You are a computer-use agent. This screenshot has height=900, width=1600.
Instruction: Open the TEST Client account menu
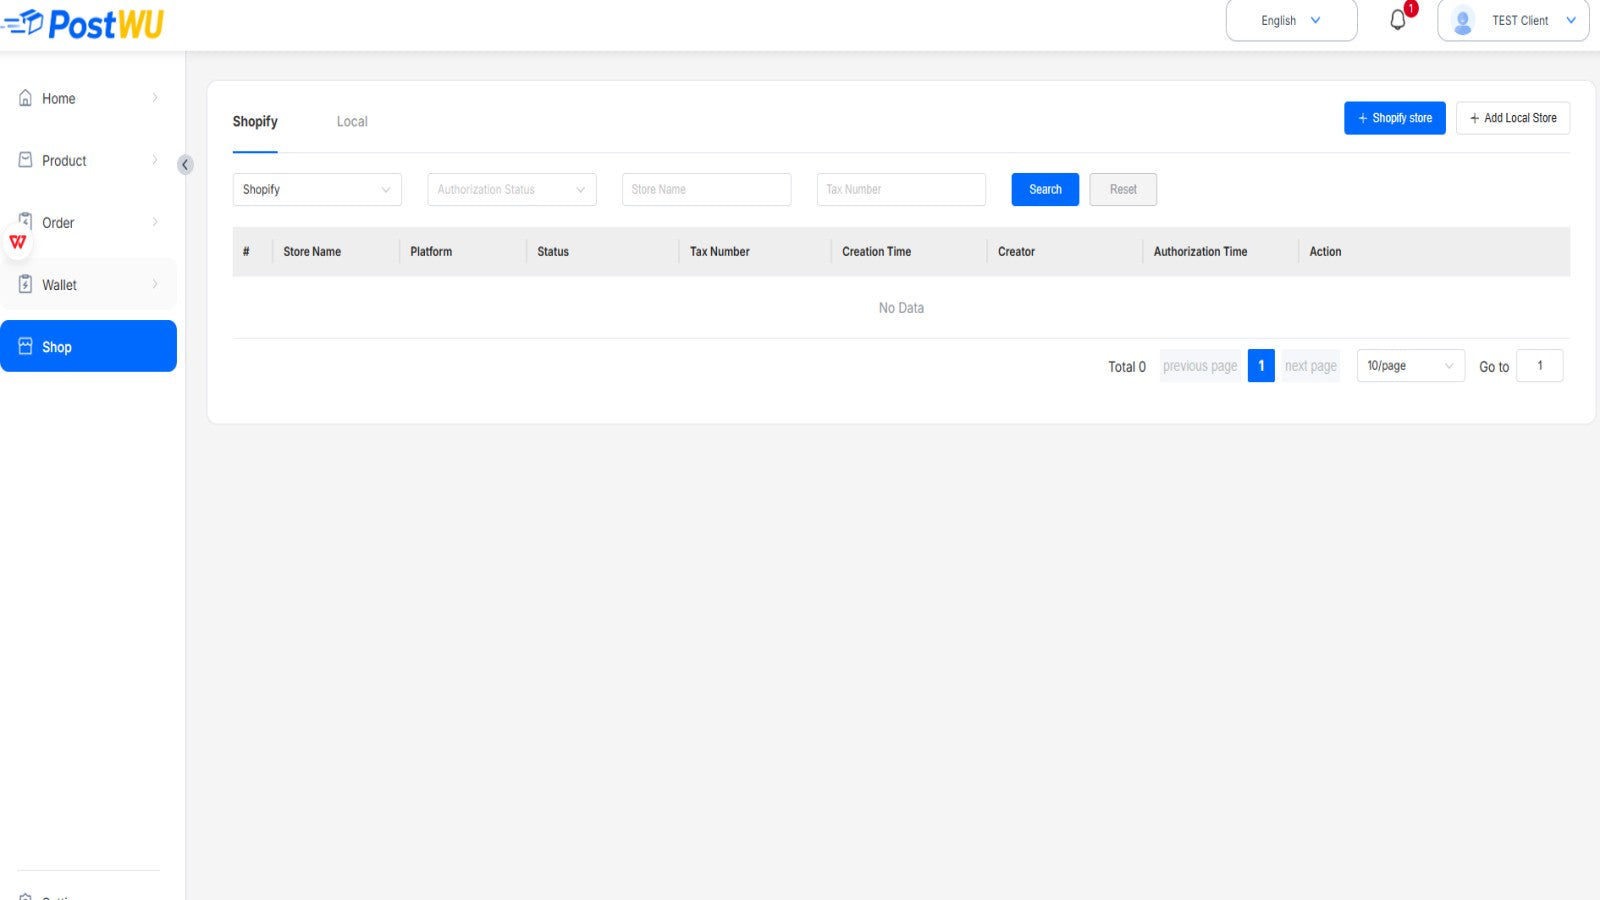(1513, 20)
